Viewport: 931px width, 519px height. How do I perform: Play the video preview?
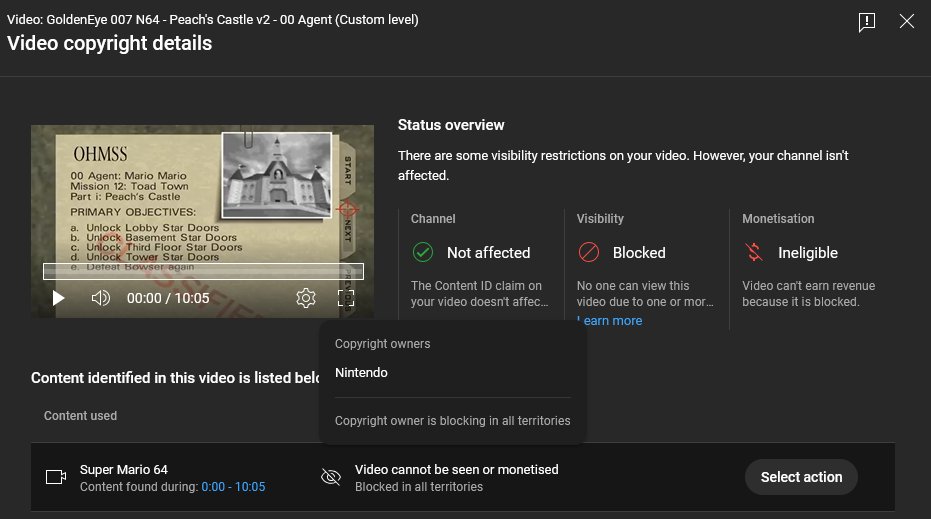click(58, 298)
